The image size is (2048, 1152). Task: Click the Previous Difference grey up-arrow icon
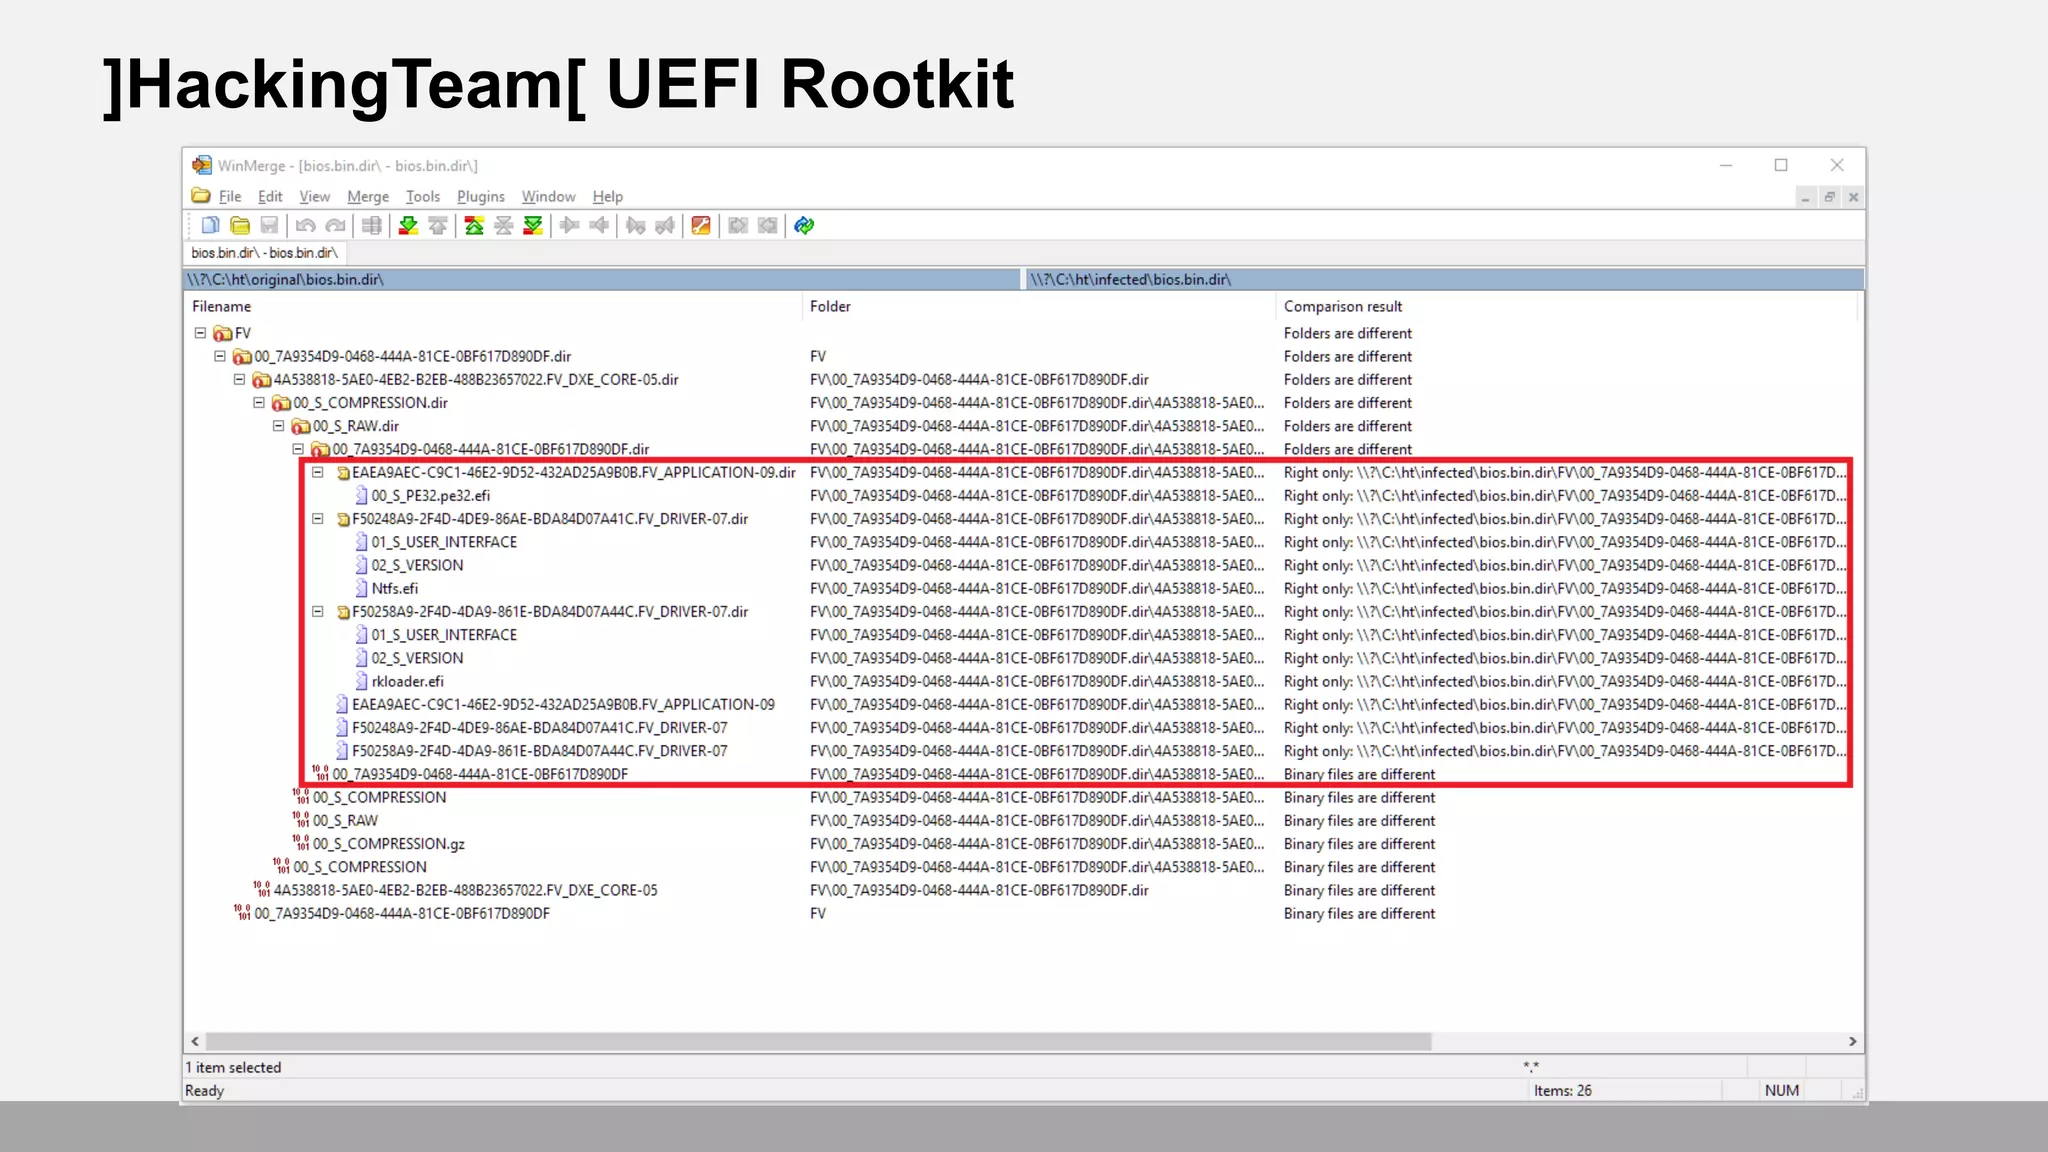click(x=438, y=226)
